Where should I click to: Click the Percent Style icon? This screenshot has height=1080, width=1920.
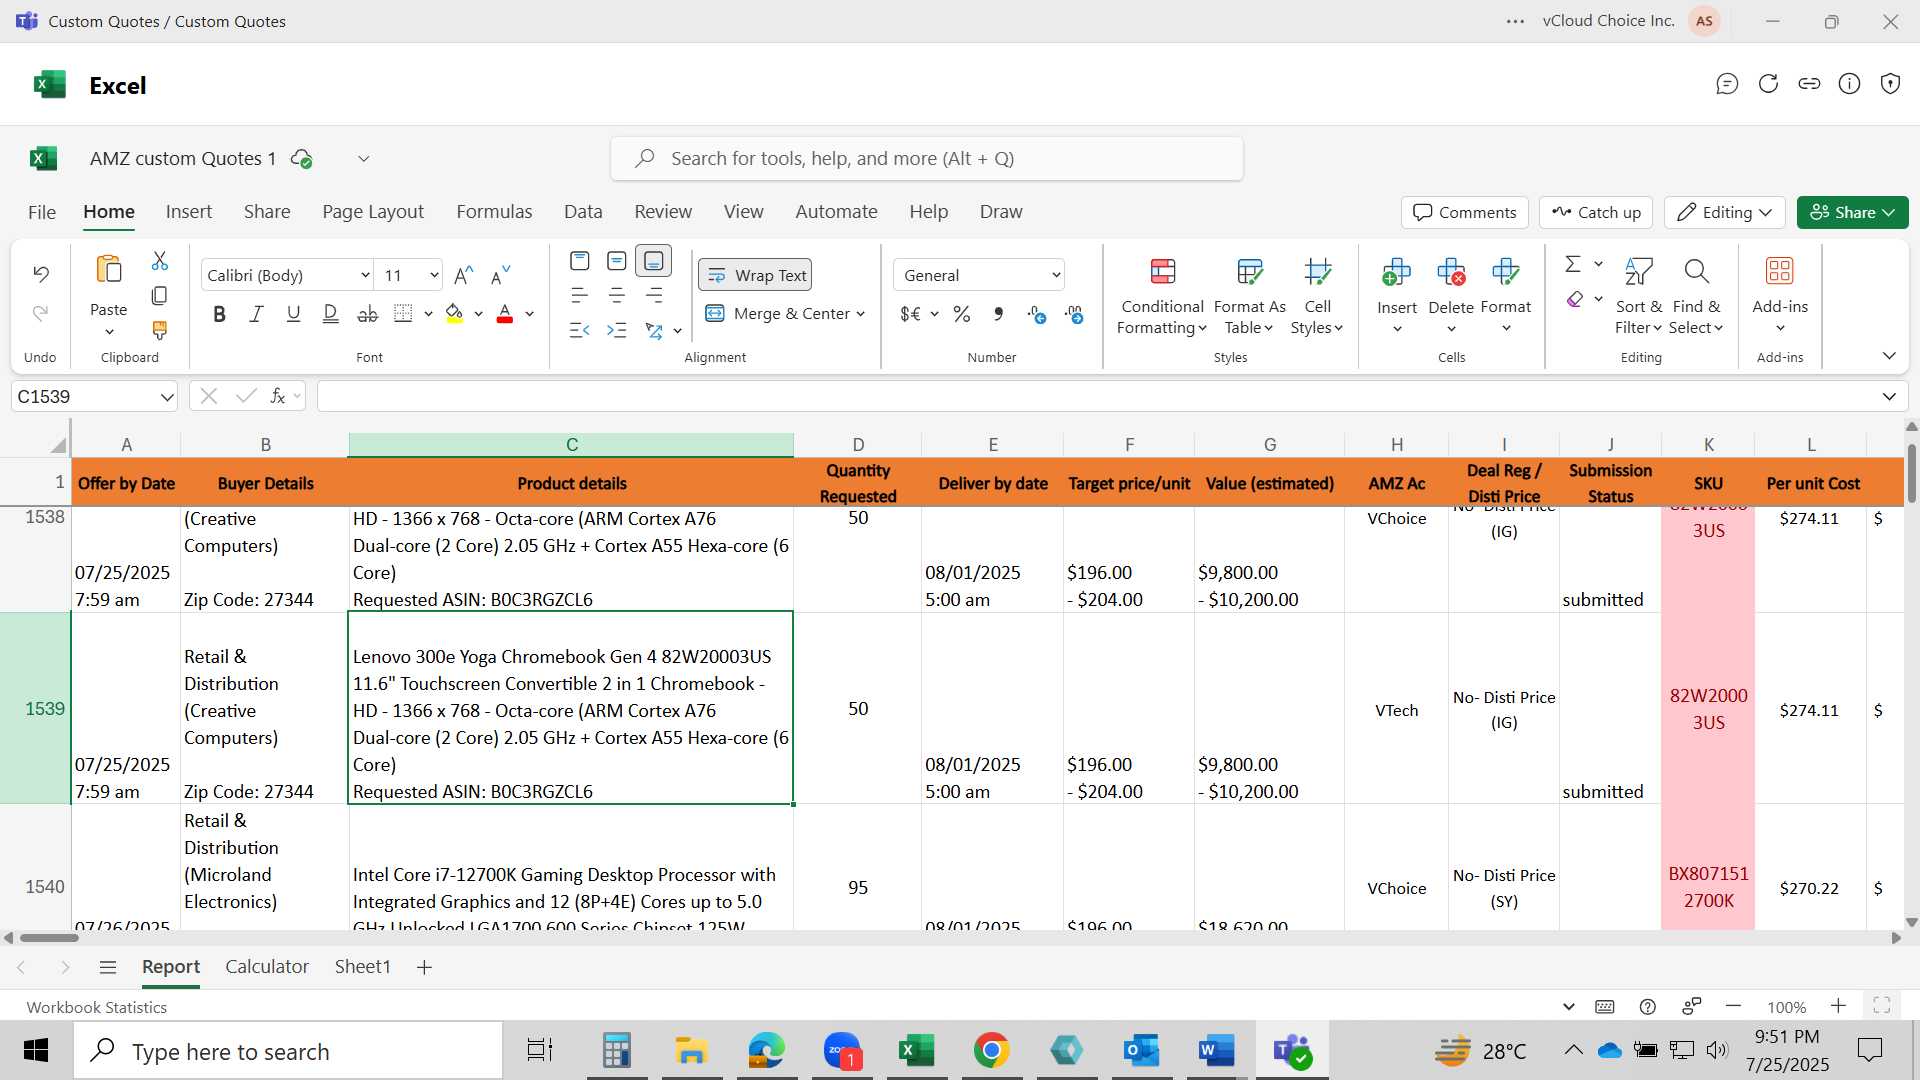tap(962, 314)
